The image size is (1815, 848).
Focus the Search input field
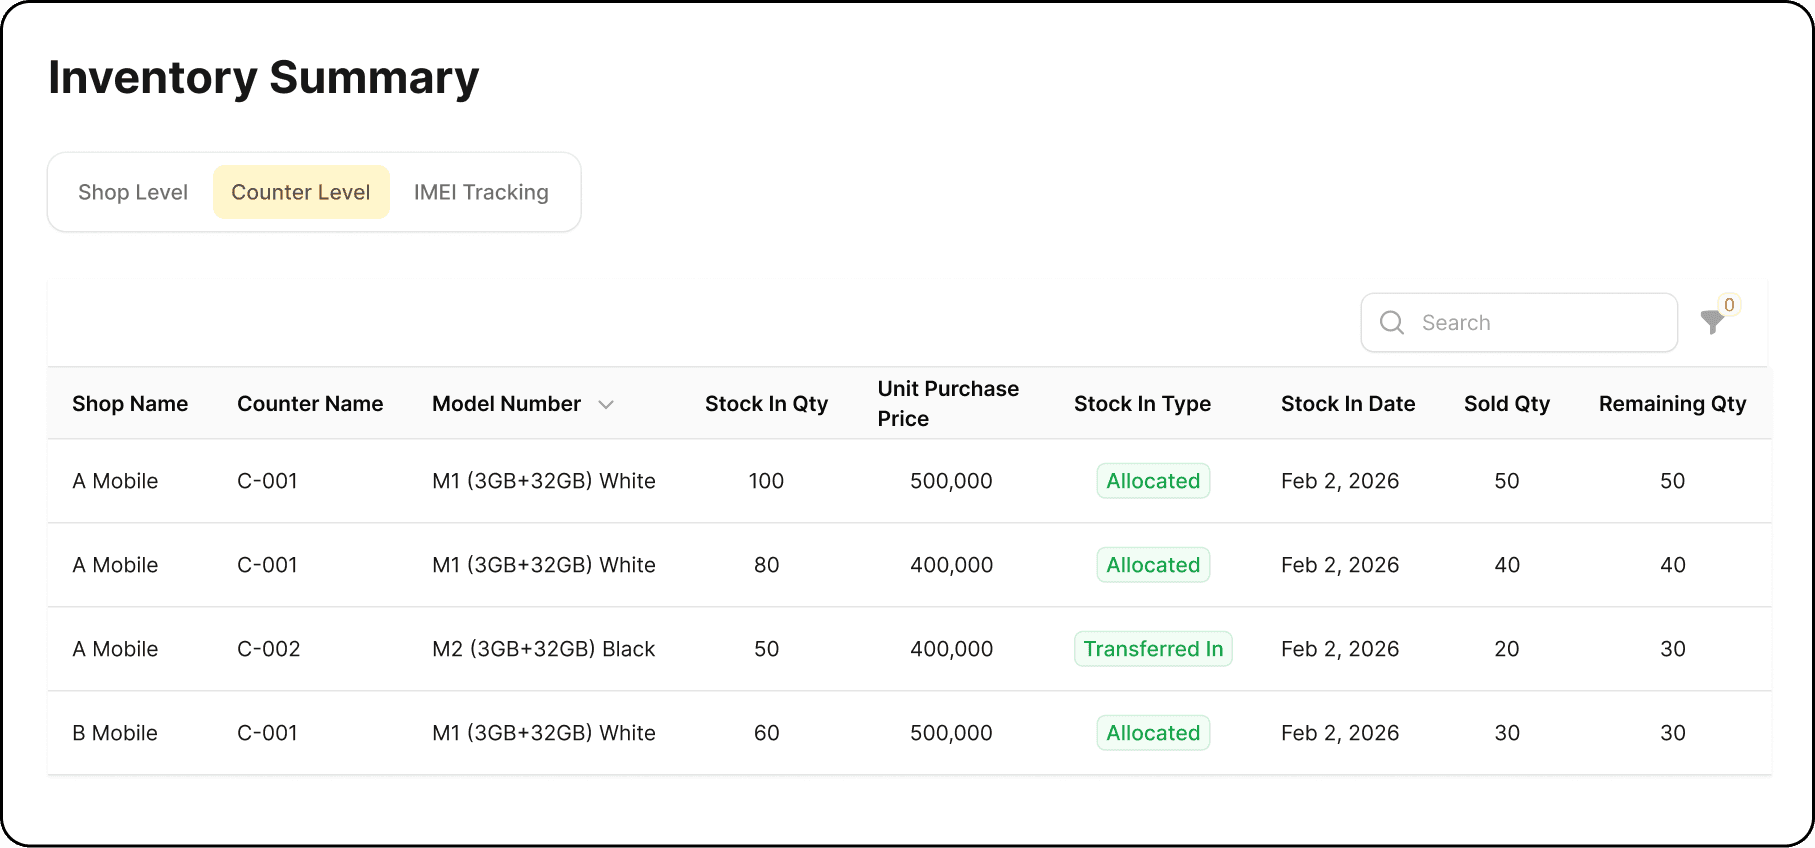point(1519,322)
